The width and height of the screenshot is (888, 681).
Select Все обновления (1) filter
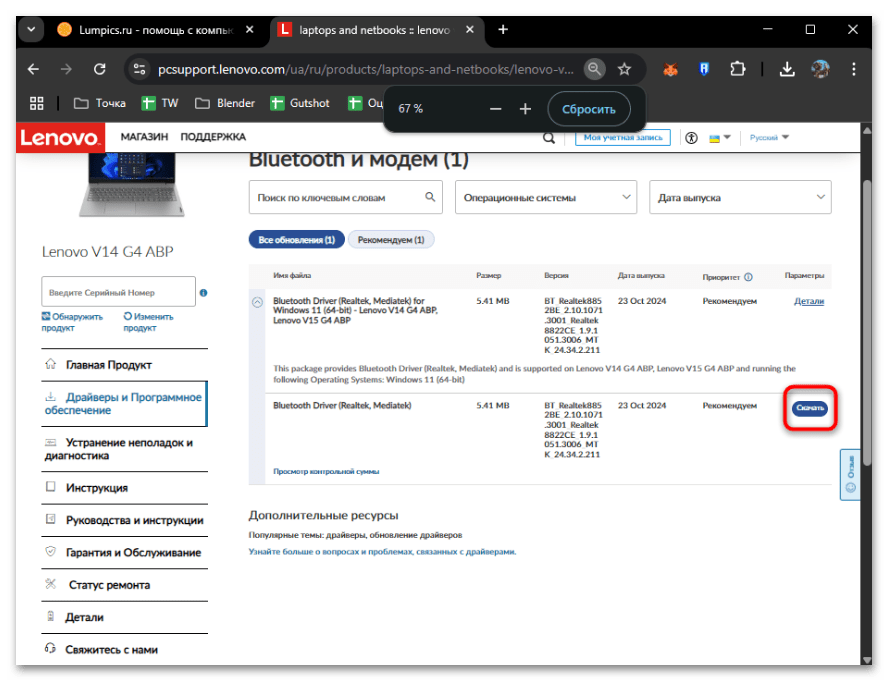[x=297, y=240]
